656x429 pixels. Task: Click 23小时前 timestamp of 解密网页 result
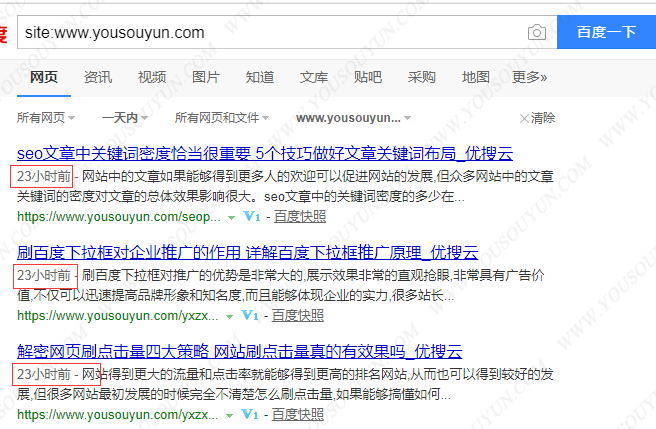[44, 374]
